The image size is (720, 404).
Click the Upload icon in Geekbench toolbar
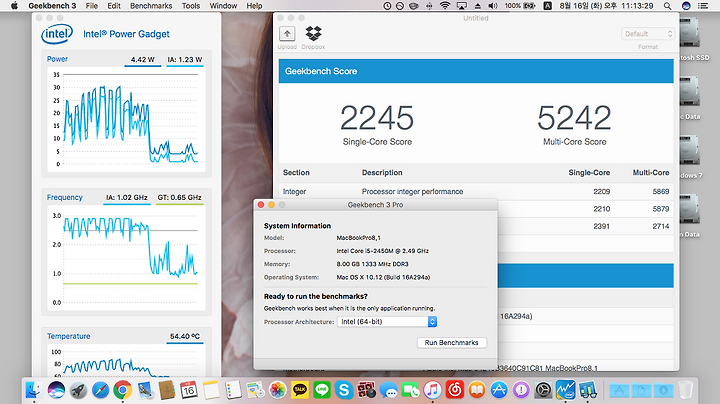(287, 34)
